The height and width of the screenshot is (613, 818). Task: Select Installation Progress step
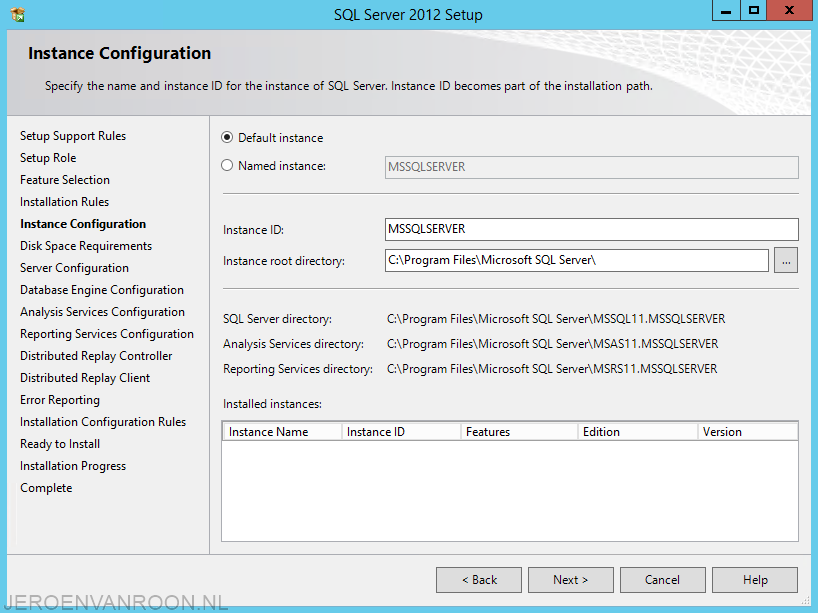pos(73,466)
